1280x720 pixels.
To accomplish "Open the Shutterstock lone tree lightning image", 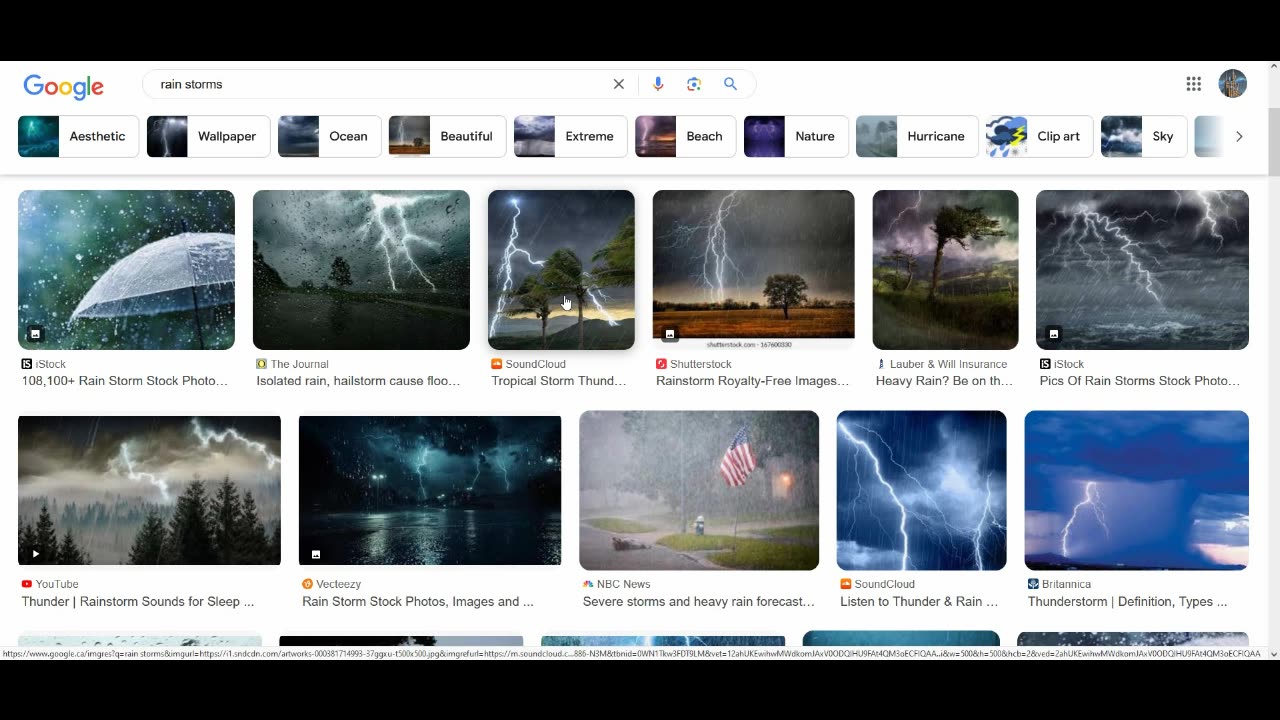I will point(754,270).
